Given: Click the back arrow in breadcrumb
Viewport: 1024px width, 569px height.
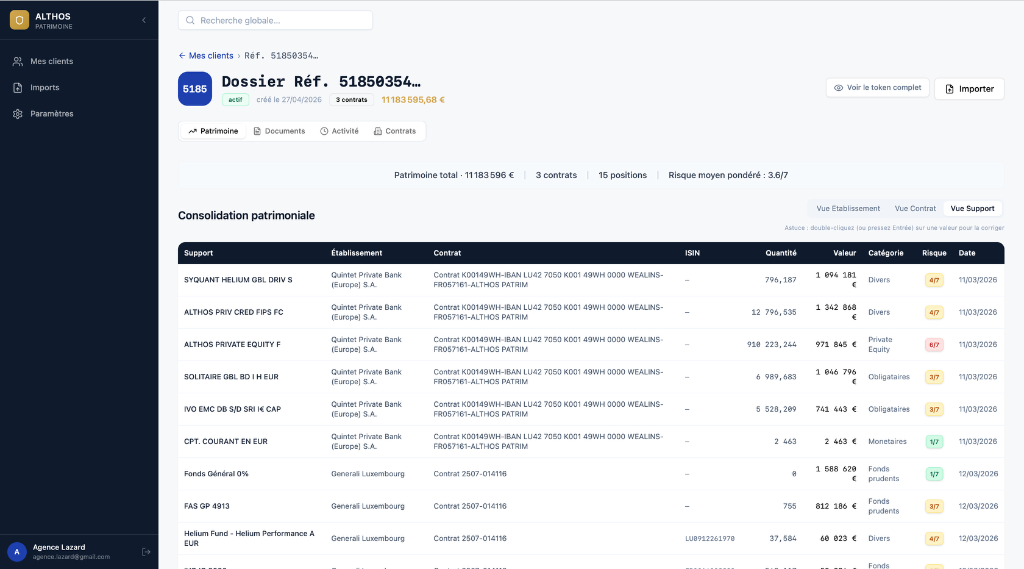Looking at the screenshot, I should click(x=182, y=56).
